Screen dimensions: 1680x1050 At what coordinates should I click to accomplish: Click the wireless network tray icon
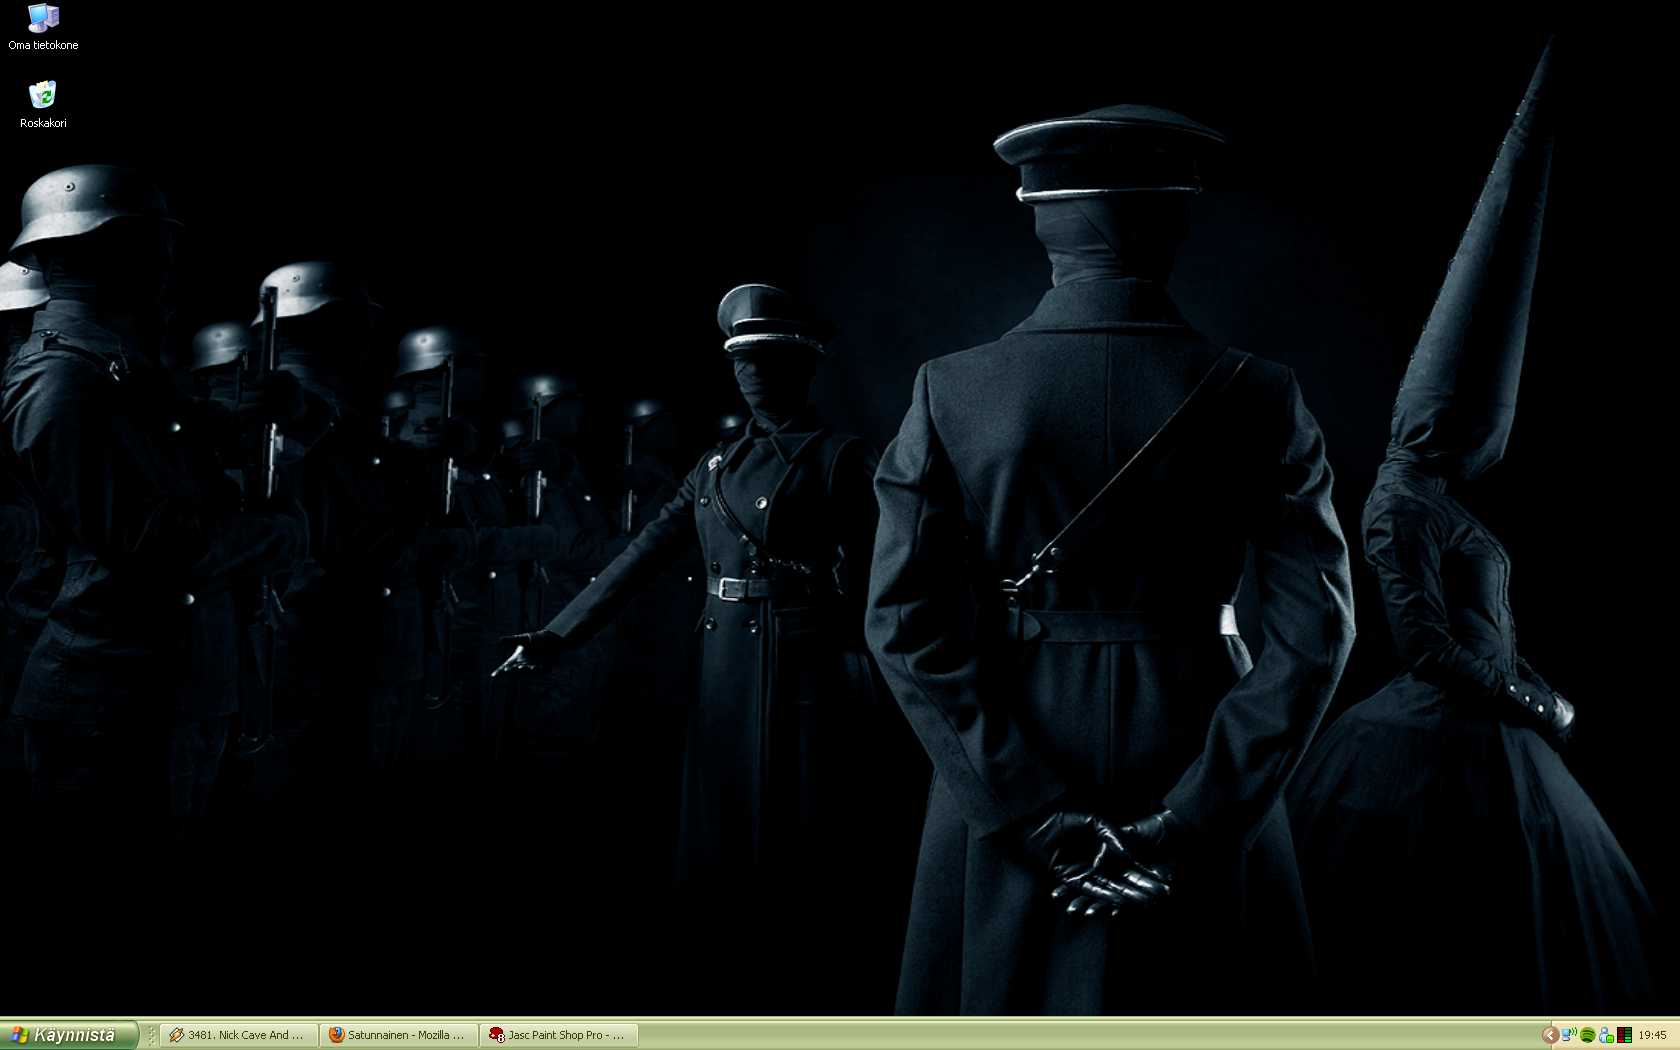click(x=1569, y=1035)
